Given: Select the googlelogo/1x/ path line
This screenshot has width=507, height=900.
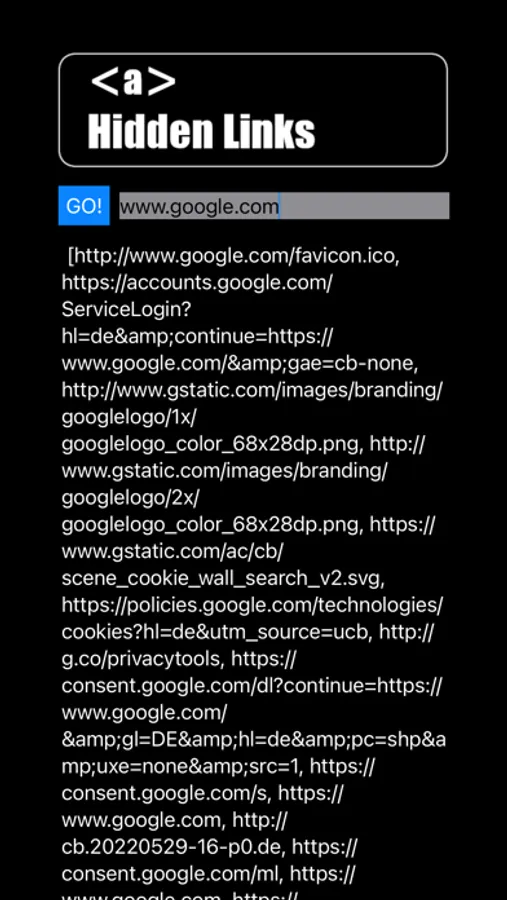Looking at the screenshot, I should click(x=129, y=417).
